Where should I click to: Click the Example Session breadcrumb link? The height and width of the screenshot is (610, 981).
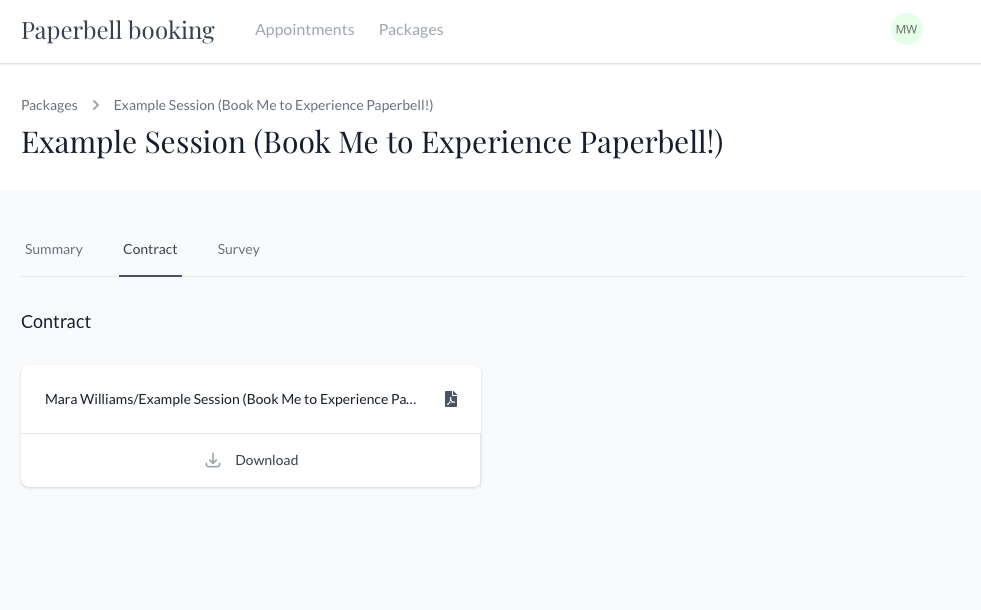(x=273, y=105)
